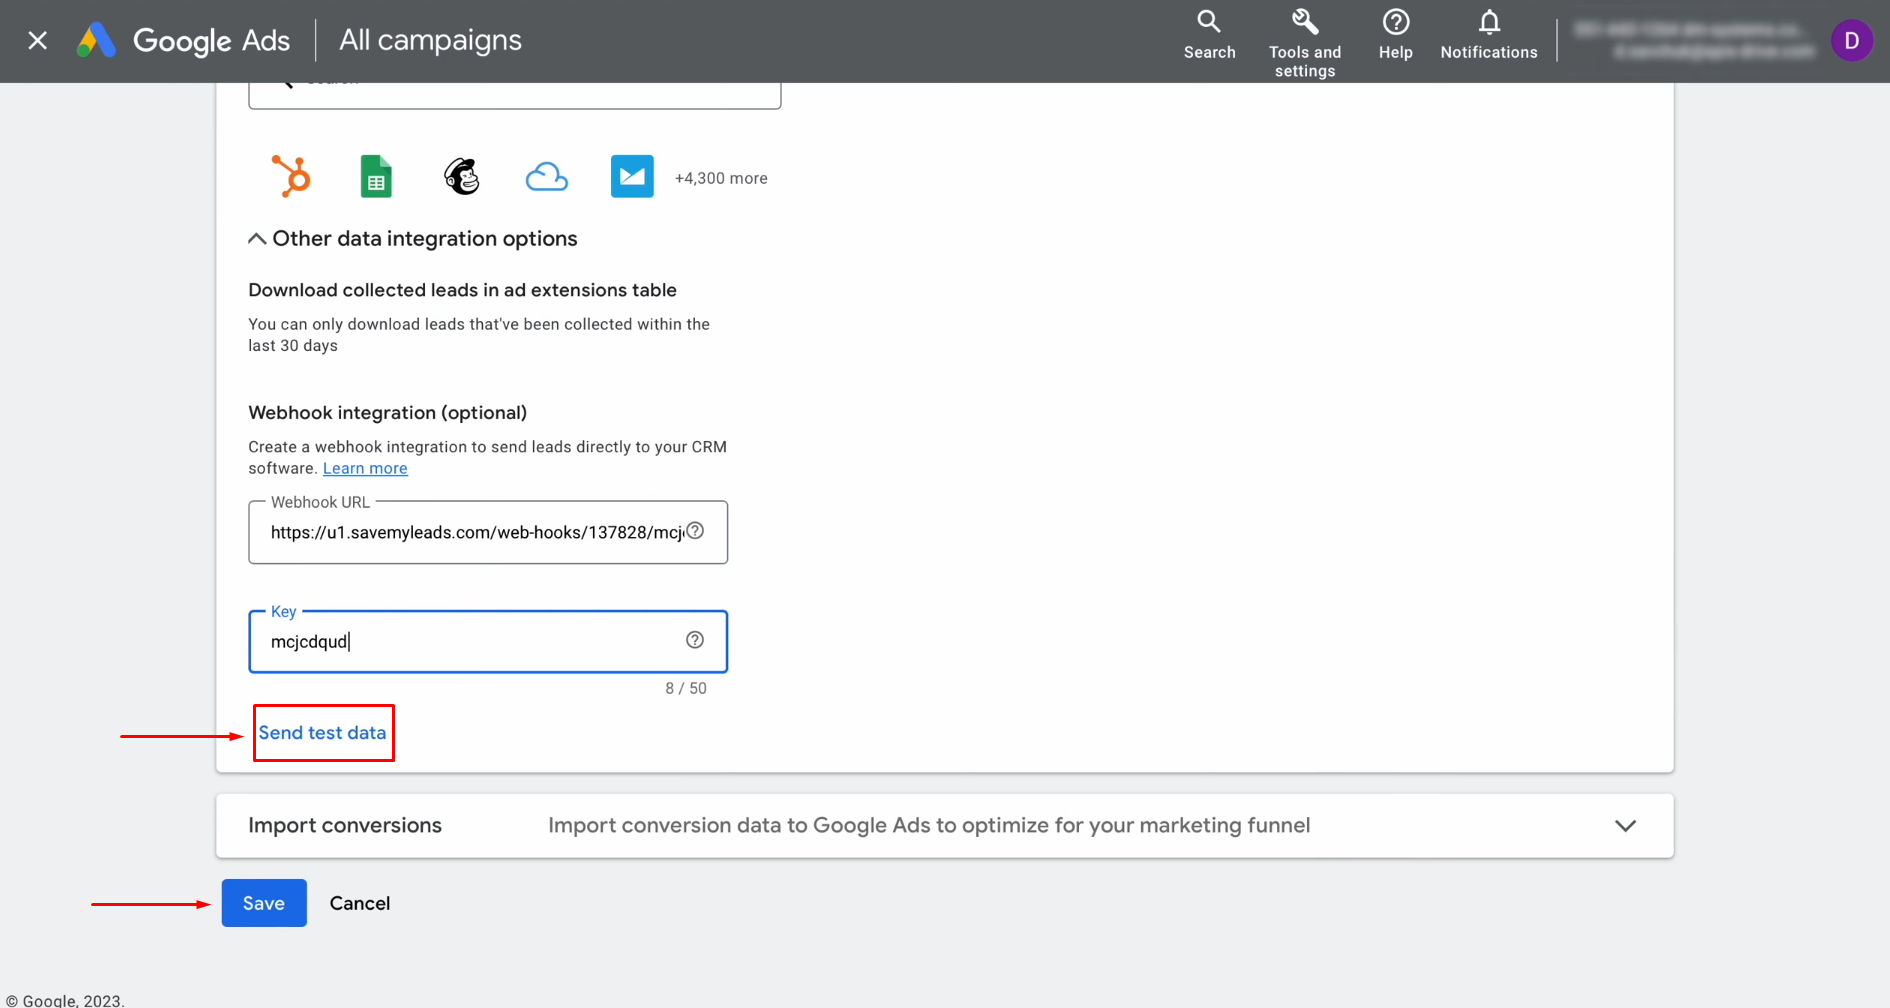Expand the Import conversions section
1890x1008 pixels.
(944, 826)
